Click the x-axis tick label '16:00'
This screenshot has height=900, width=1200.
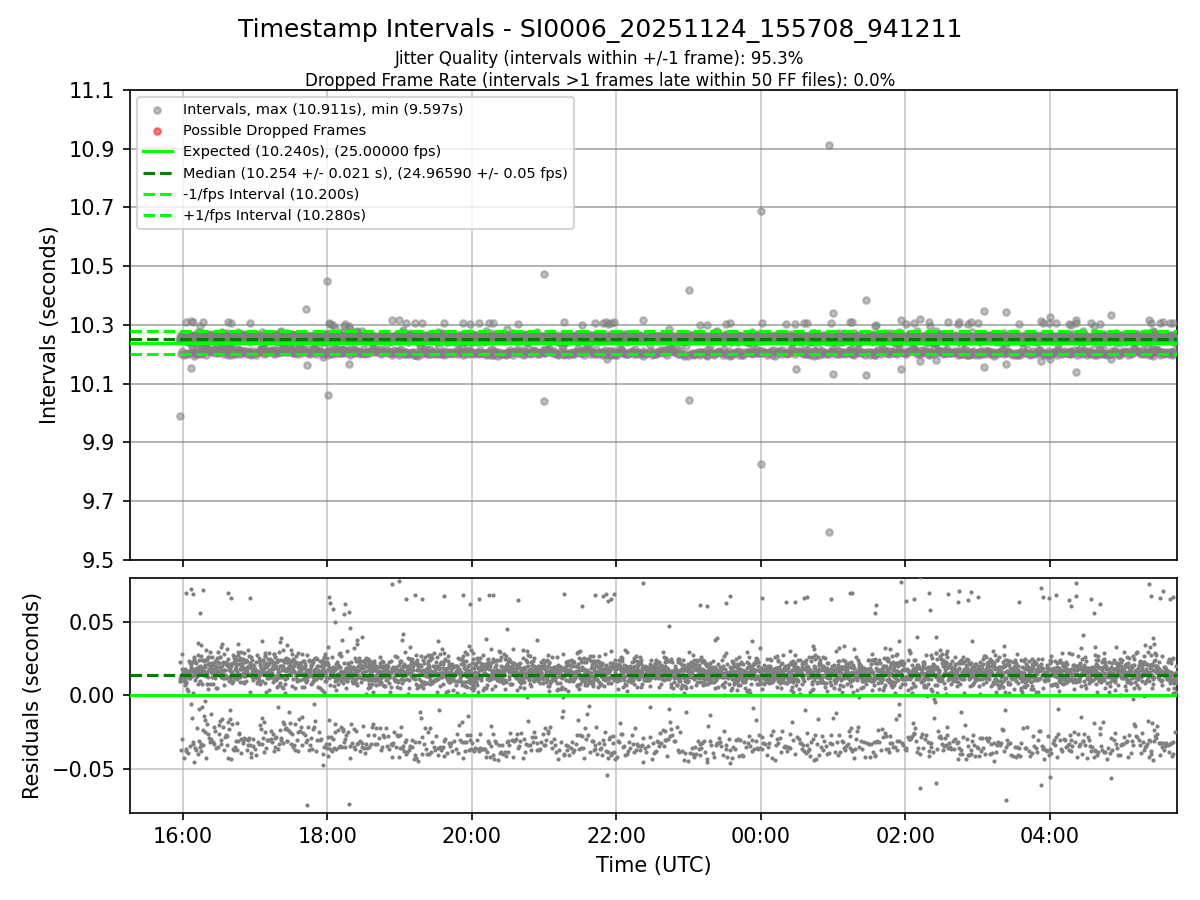(x=182, y=834)
